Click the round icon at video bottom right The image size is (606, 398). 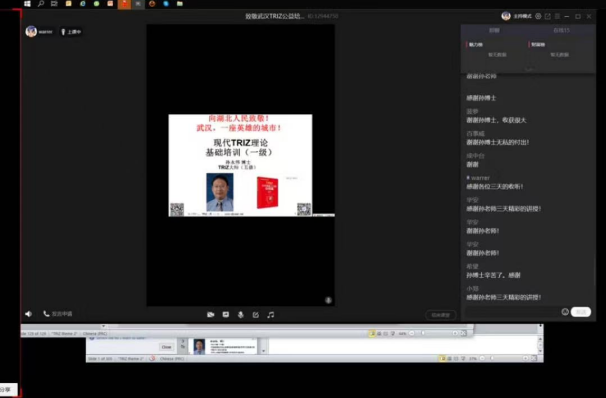(x=328, y=300)
